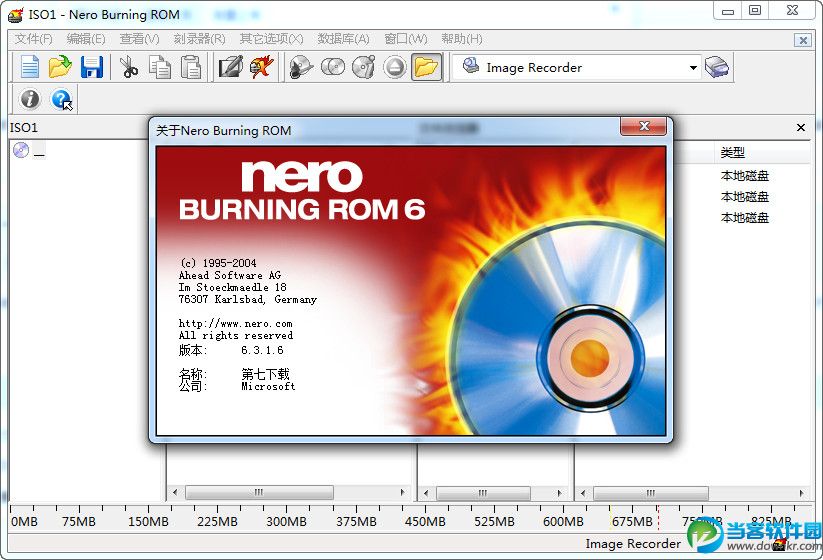Close the ISO1 compilation panel
Image resolution: width=823 pixels, height=560 pixels.
(x=801, y=128)
